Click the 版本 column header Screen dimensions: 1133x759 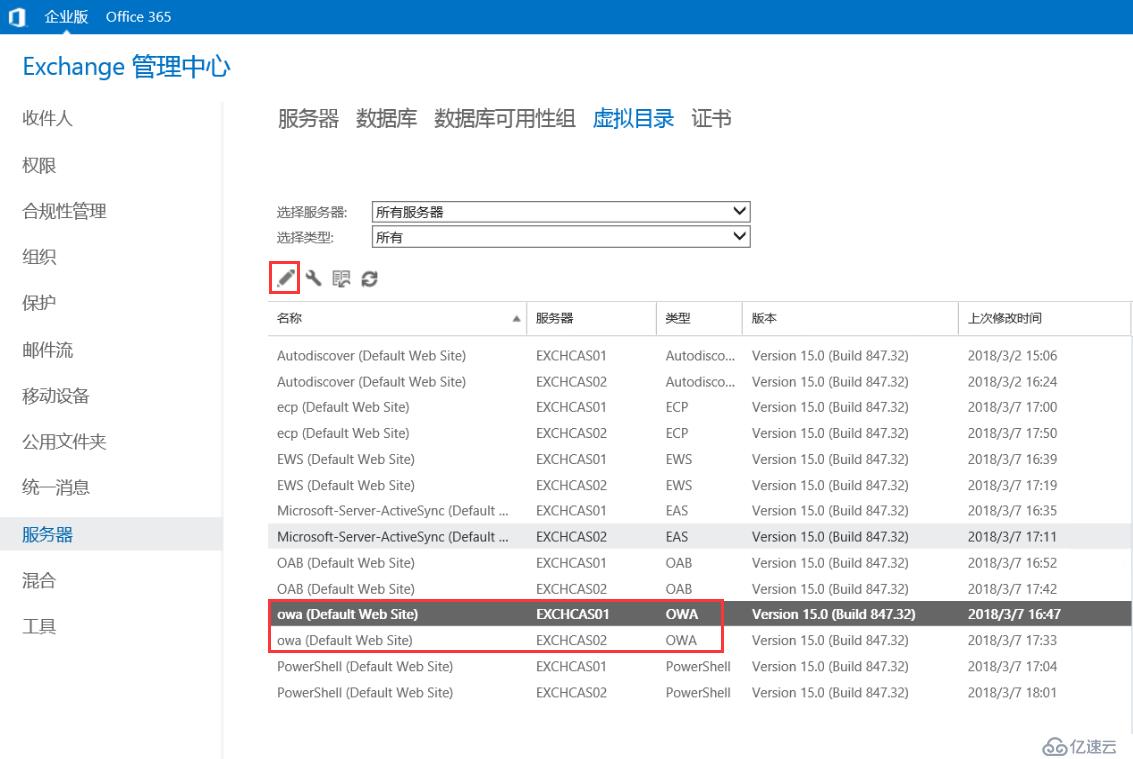pyautogui.click(x=850, y=318)
